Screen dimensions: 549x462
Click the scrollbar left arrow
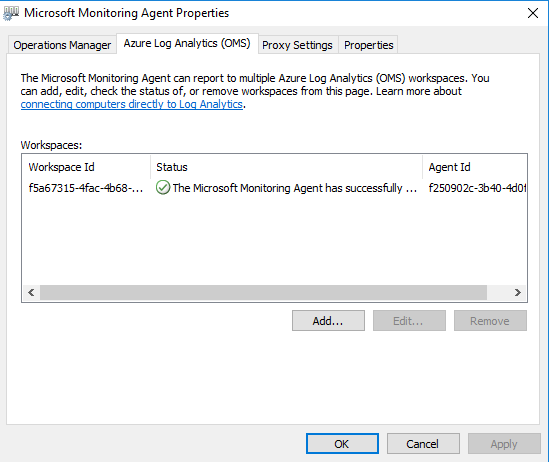click(31, 292)
